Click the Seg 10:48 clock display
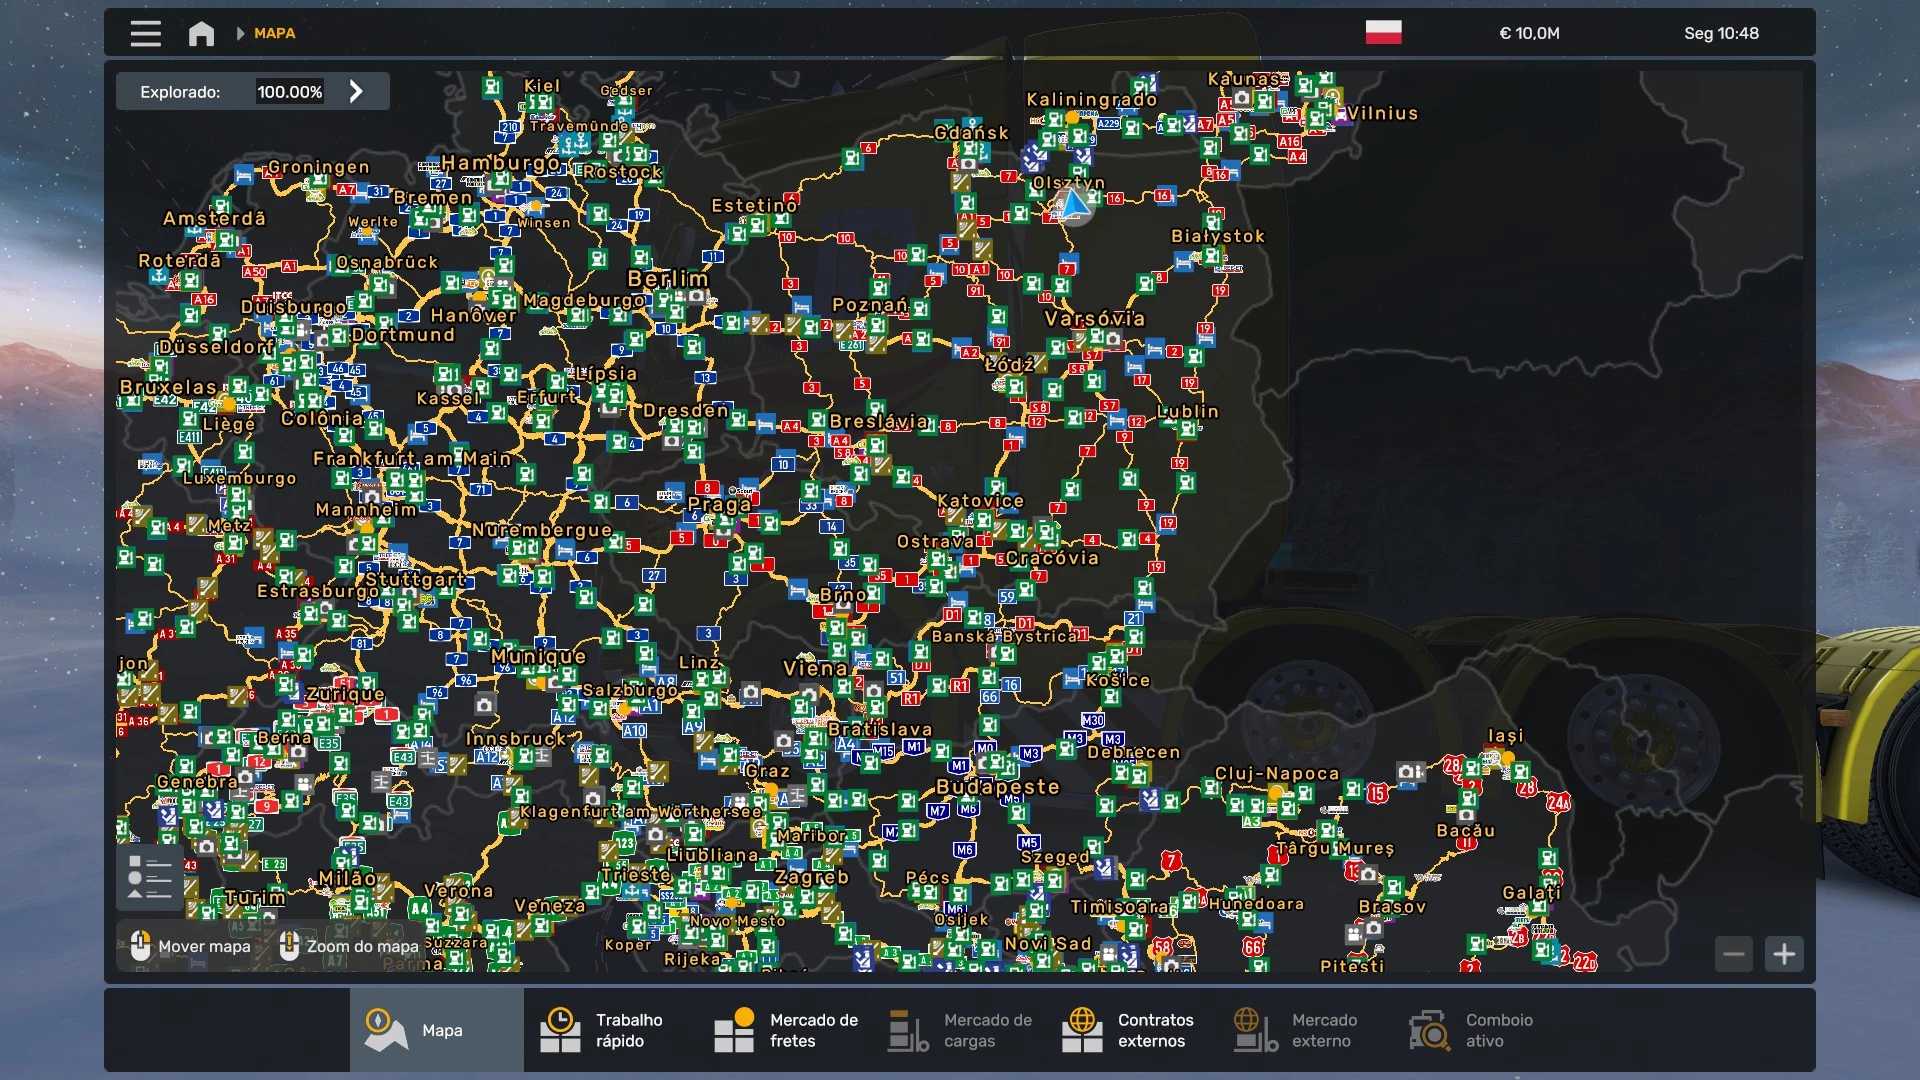Viewport: 1920px width, 1080px height. tap(1720, 33)
